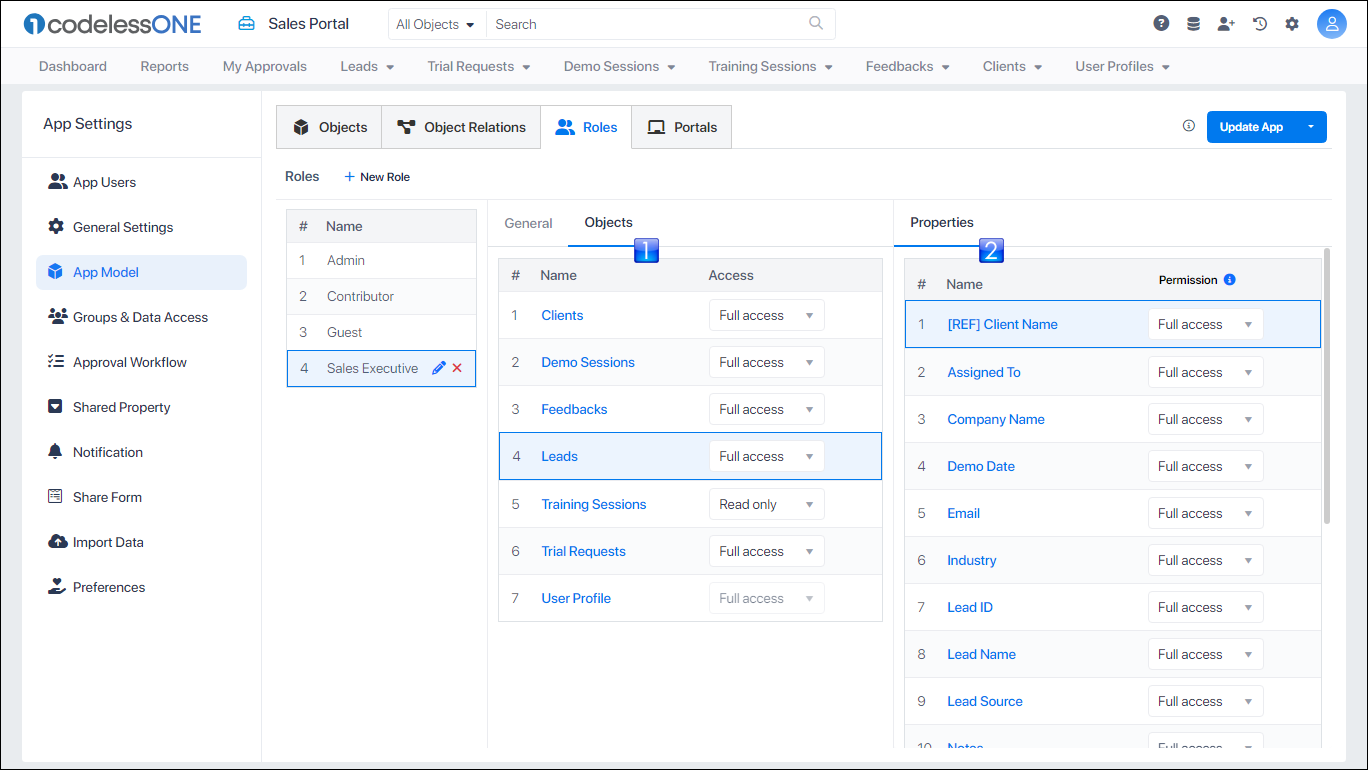
Task: Click the Permission info icon
Action: (1230, 280)
